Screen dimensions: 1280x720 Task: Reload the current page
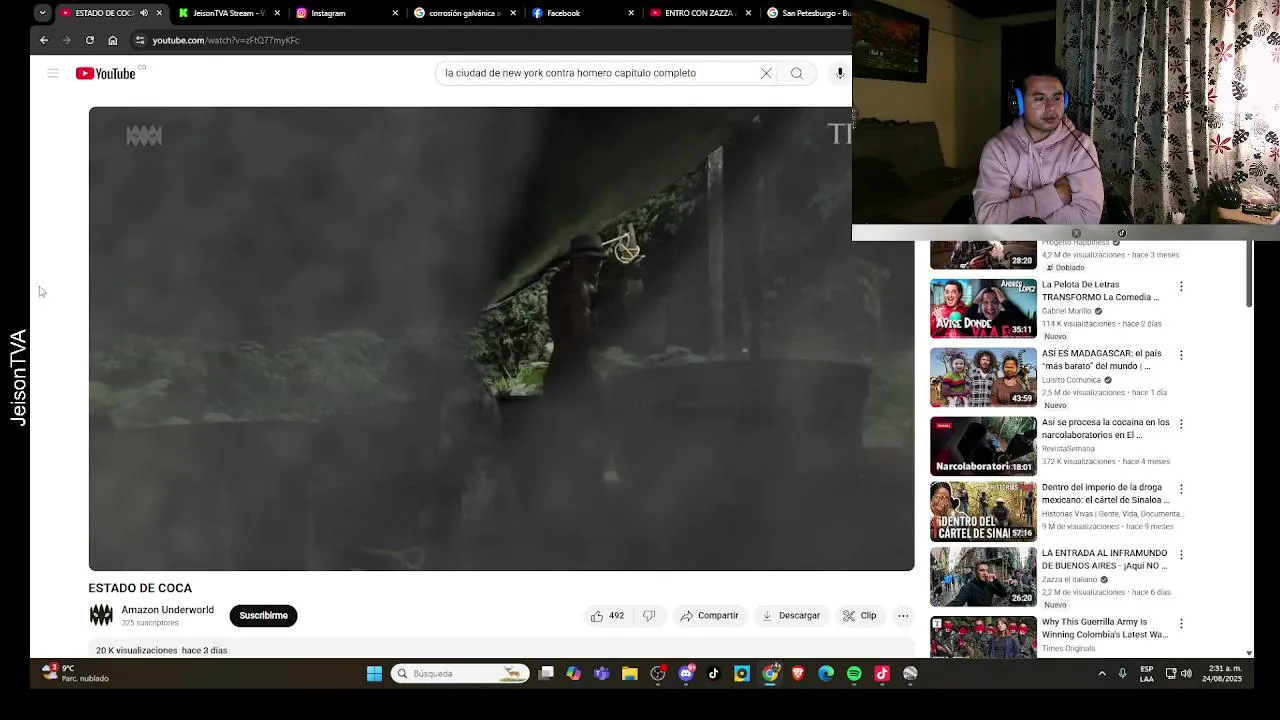90,40
